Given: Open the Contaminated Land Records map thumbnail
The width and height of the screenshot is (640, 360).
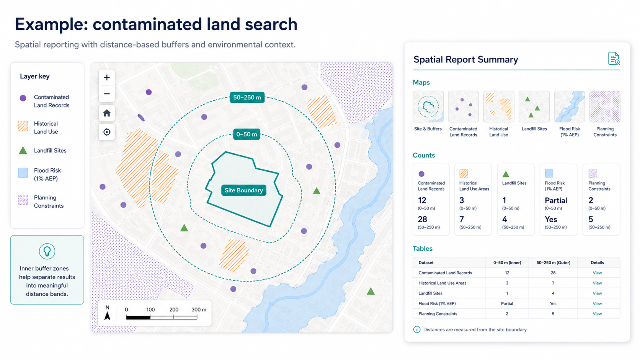Looking at the screenshot, I should (463, 107).
